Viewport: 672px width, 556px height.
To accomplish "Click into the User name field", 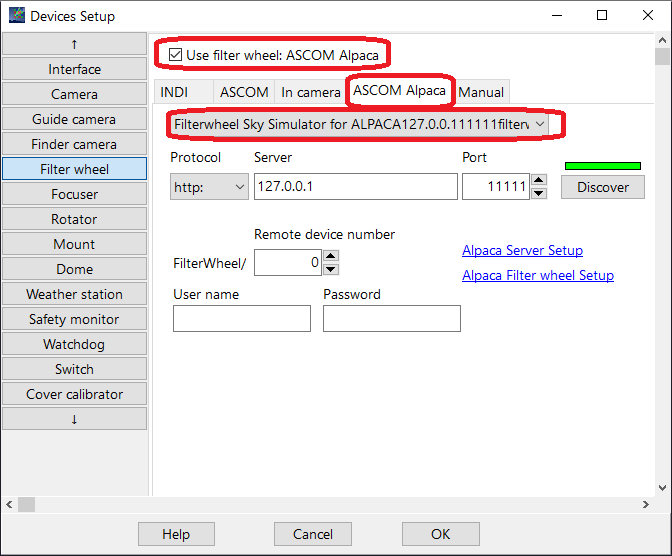I will pyautogui.click(x=242, y=318).
